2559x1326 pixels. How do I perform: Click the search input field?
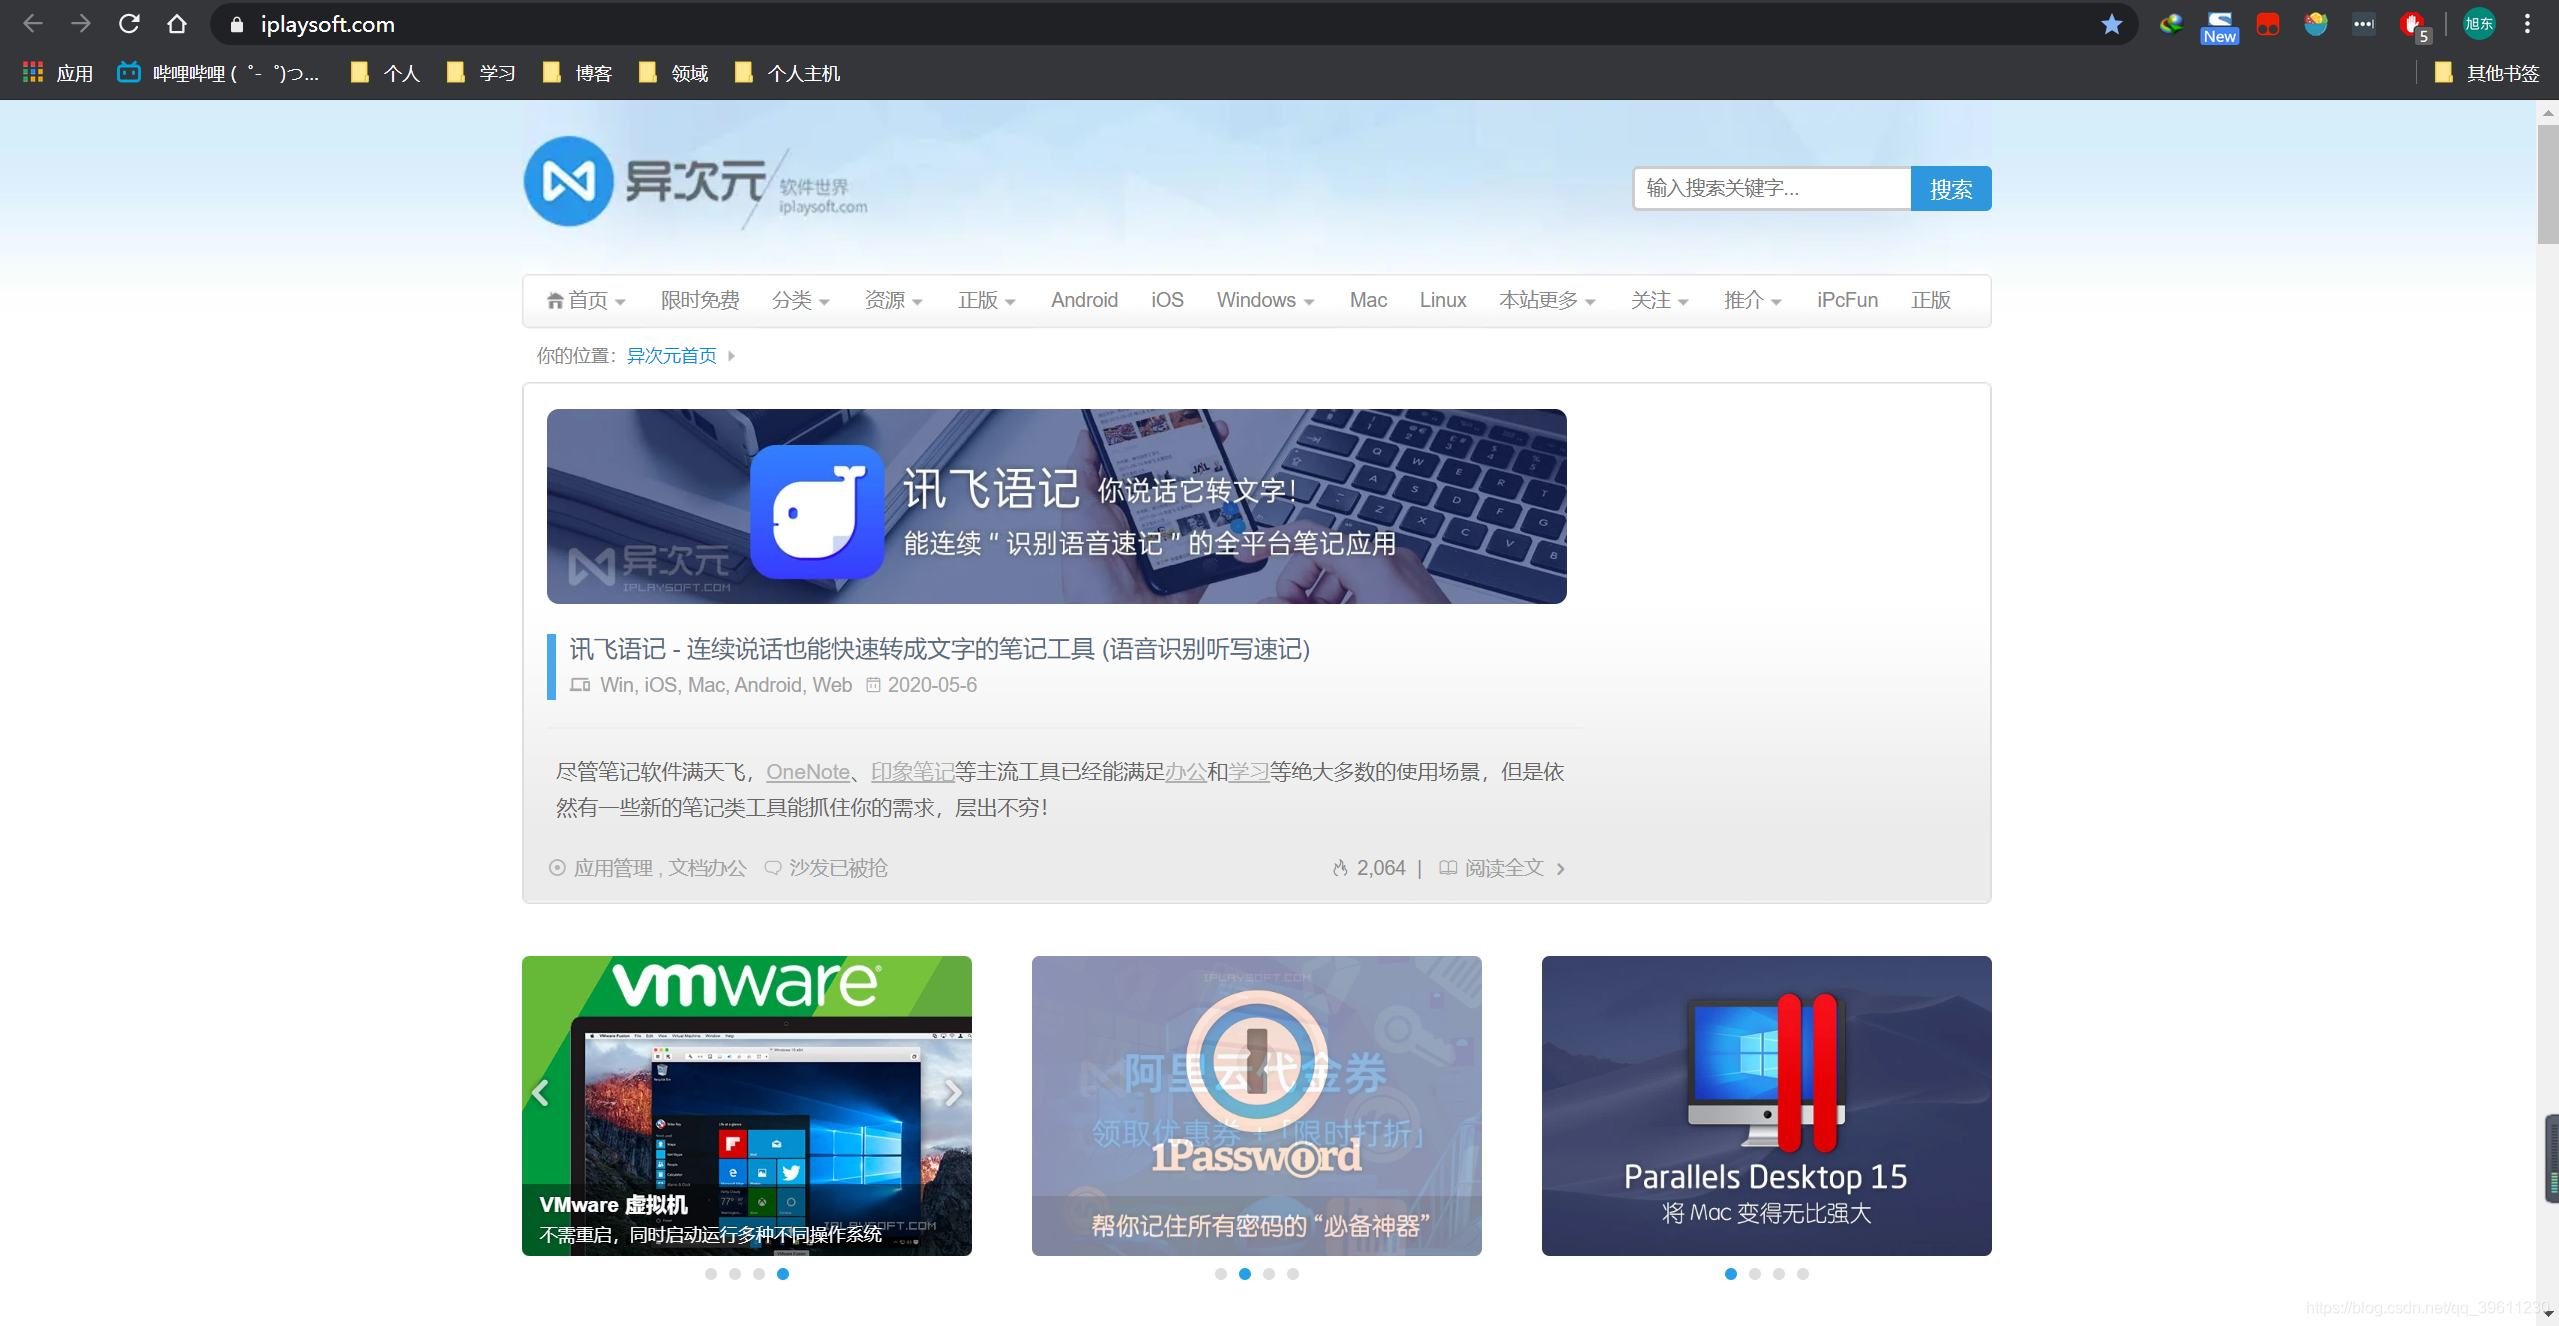(1770, 188)
